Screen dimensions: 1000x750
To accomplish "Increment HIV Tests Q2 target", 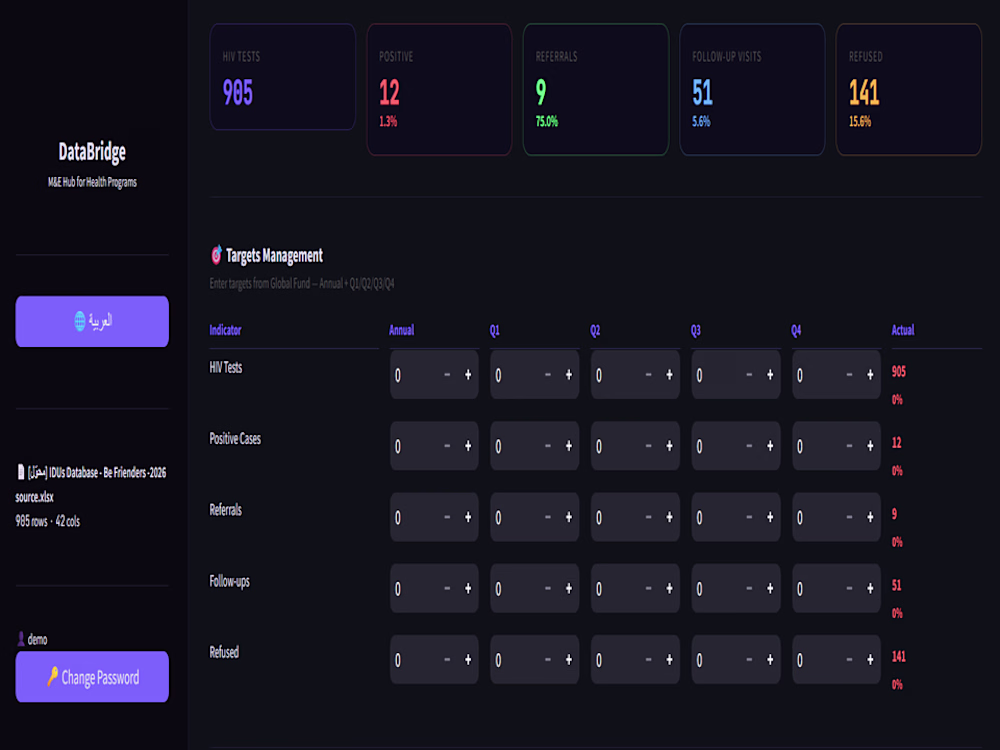I will coord(670,375).
